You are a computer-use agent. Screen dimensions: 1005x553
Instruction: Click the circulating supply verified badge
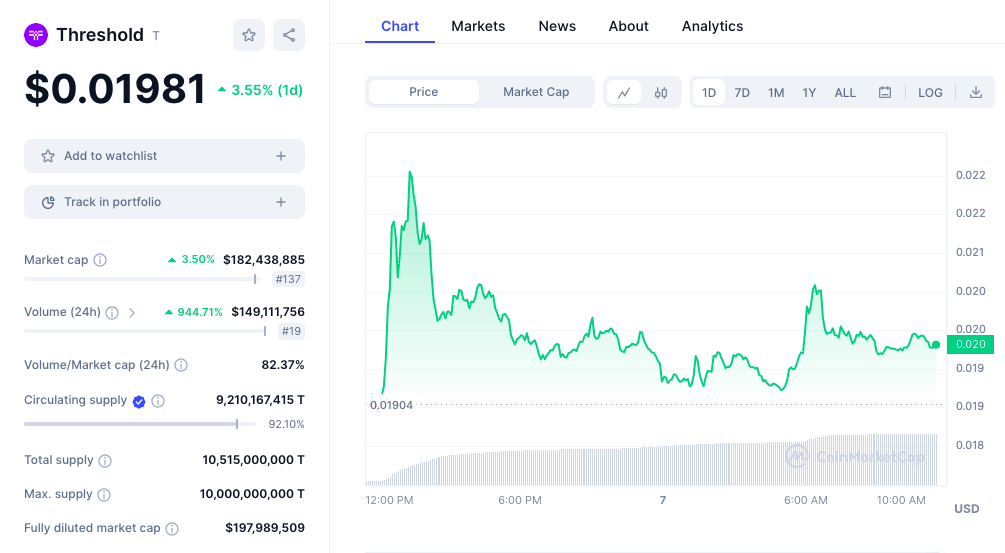click(139, 402)
